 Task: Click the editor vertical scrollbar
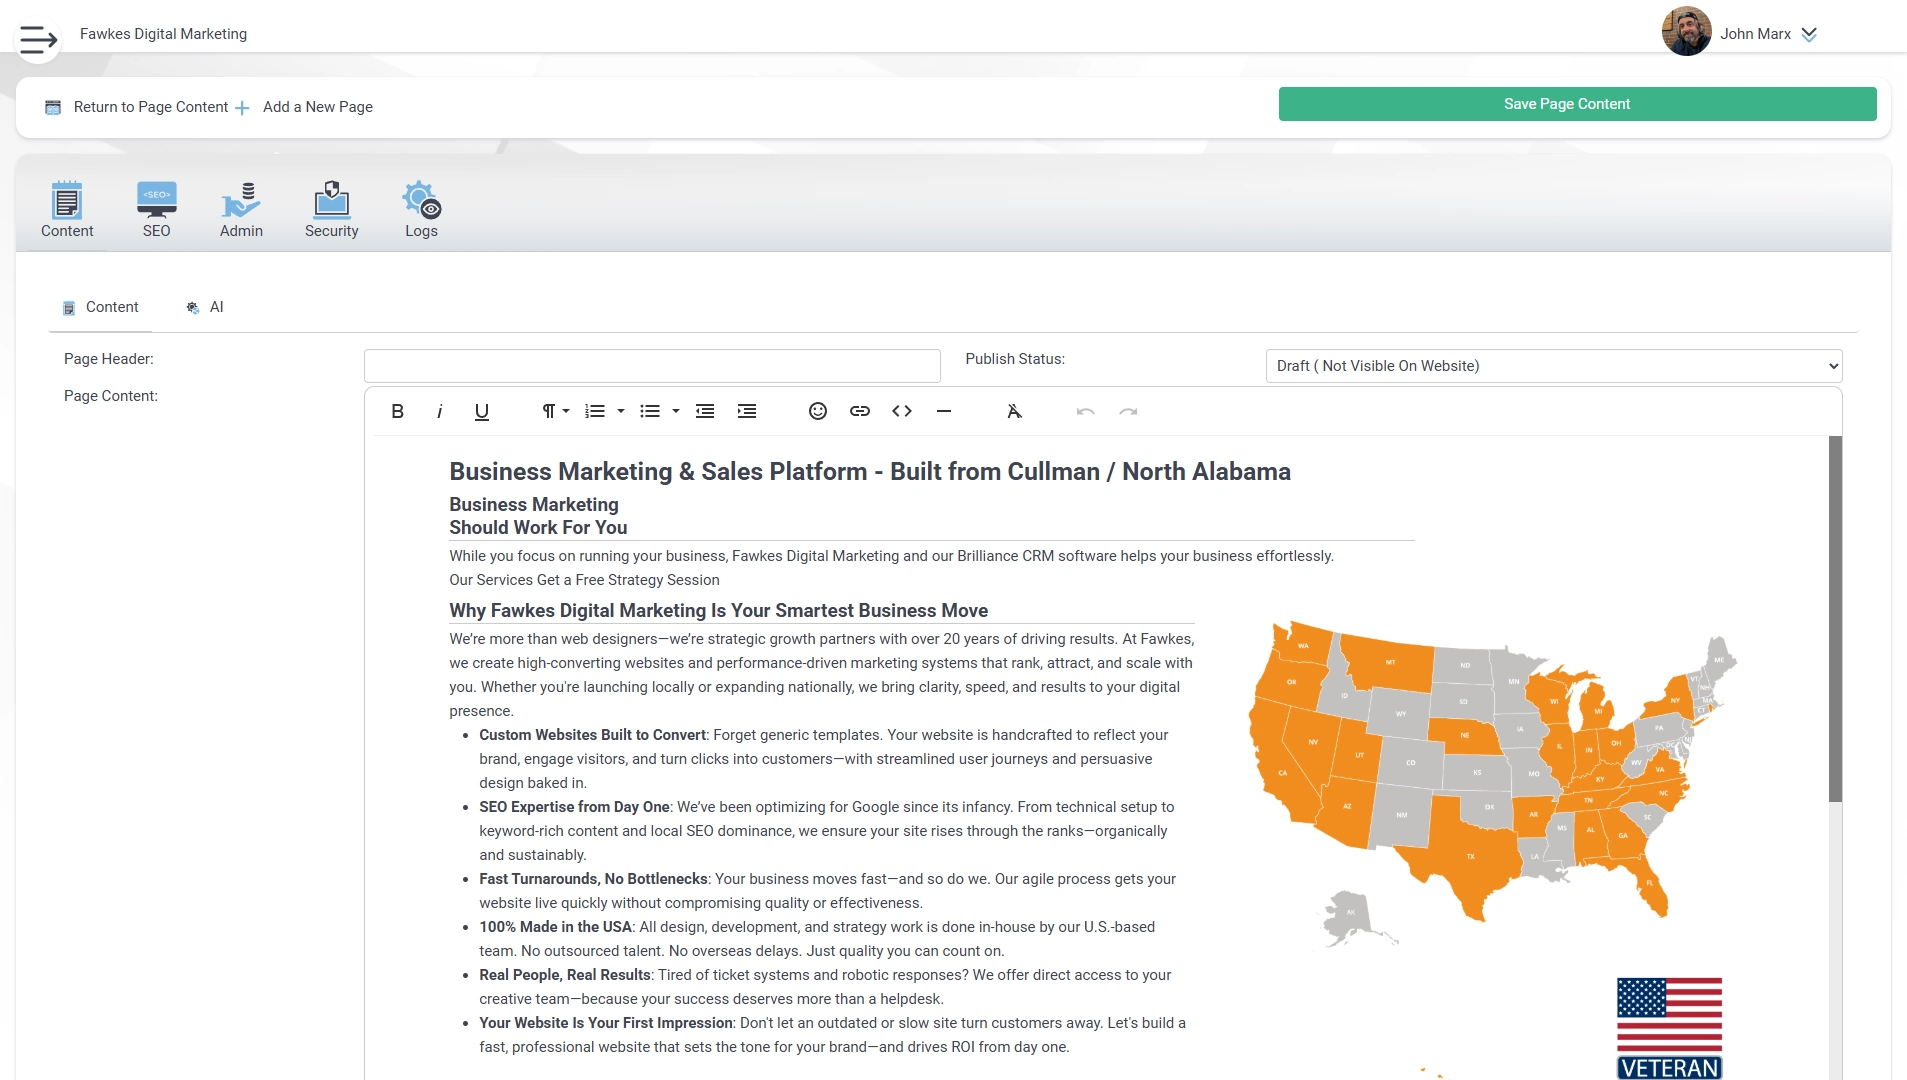1835,619
